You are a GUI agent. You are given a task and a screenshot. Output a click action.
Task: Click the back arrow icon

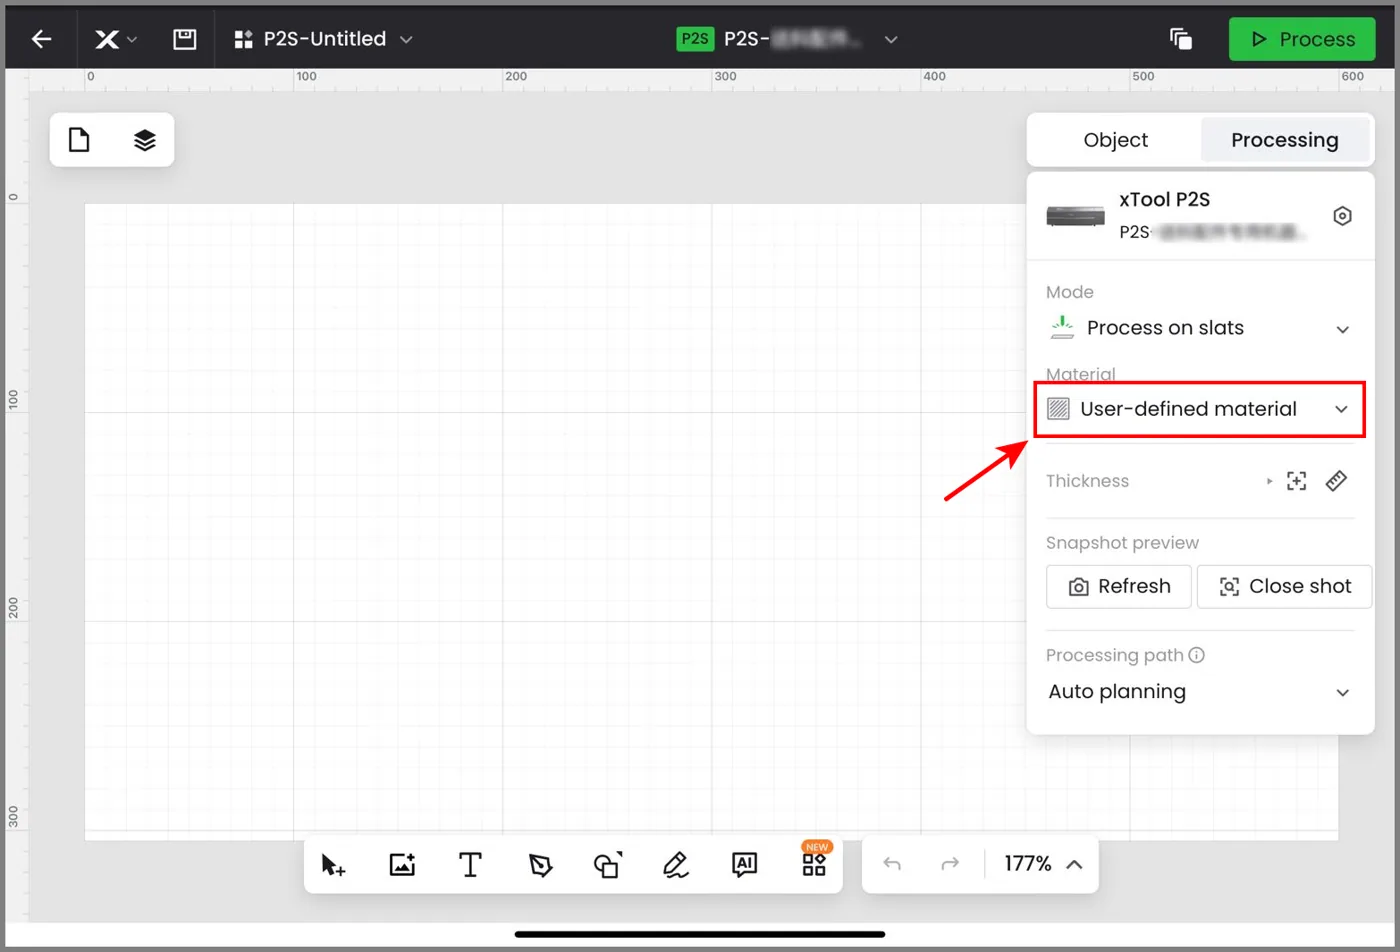click(x=41, y=39)
